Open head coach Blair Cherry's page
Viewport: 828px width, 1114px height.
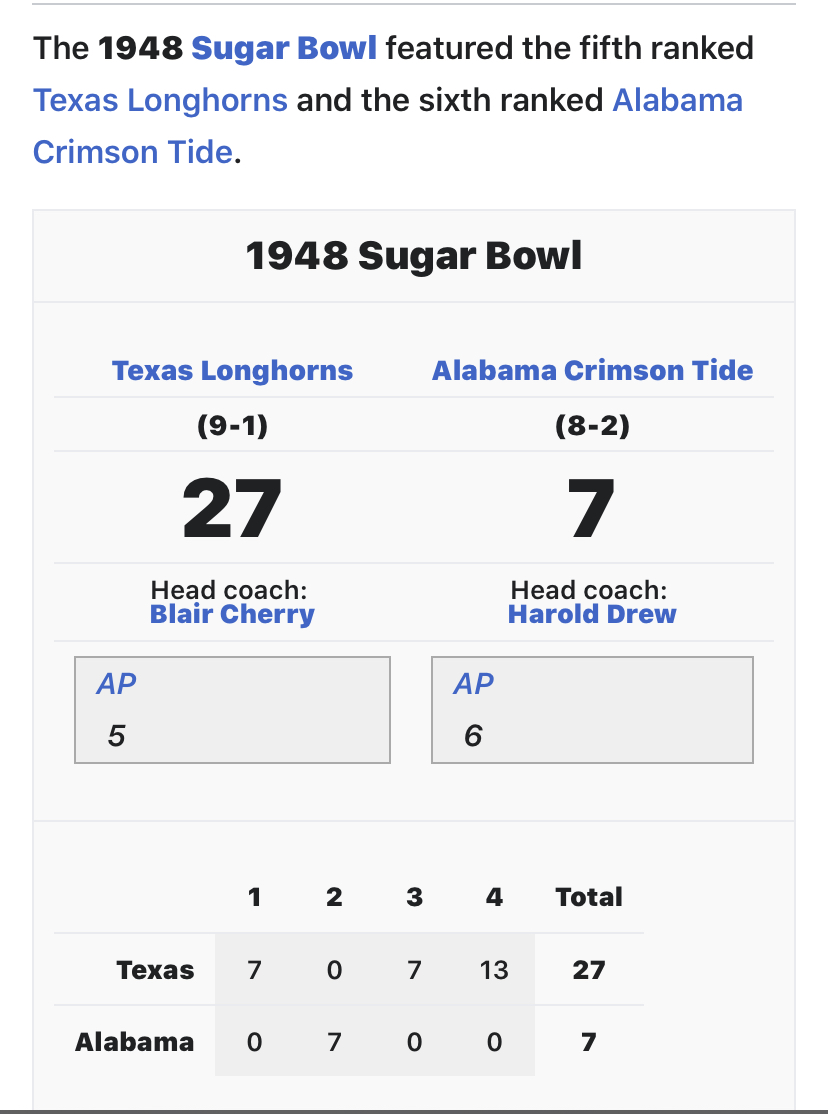232,614
